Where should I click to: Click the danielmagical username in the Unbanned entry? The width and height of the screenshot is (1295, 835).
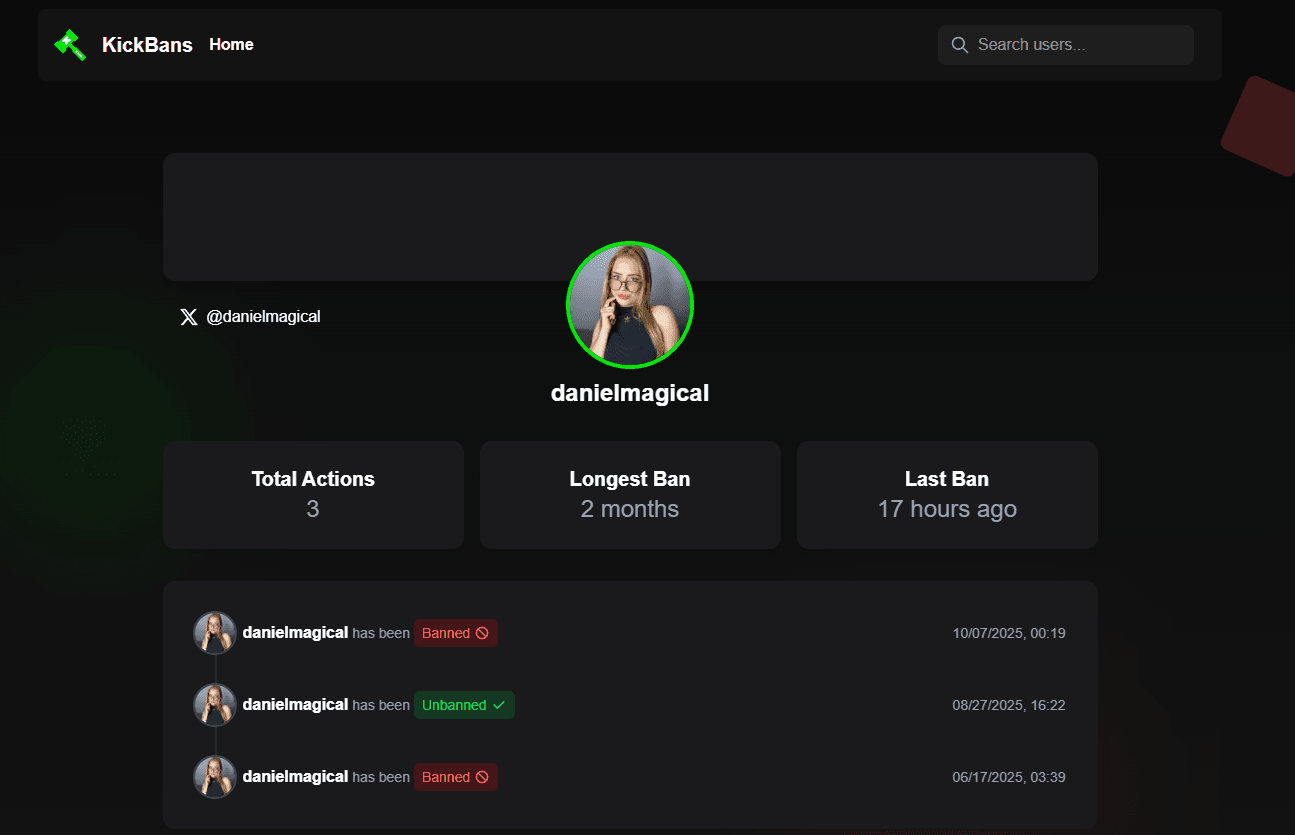coord(295,705)
